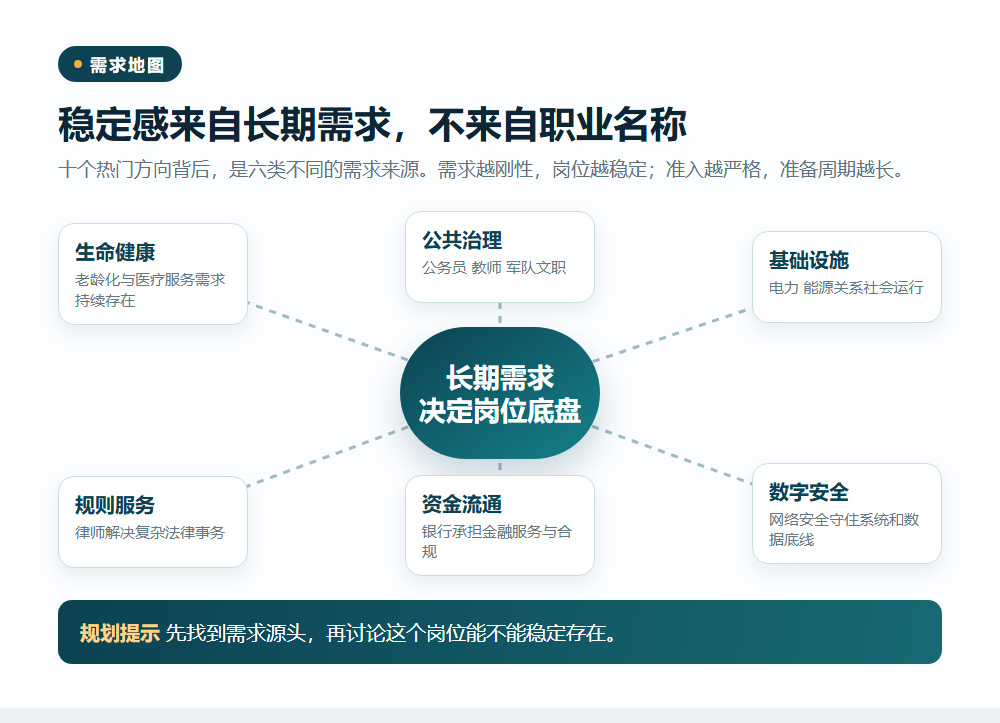This screenshot has width=1000, height=723.
Task: Select the 基础设施 card title
Action: point(809,260)
